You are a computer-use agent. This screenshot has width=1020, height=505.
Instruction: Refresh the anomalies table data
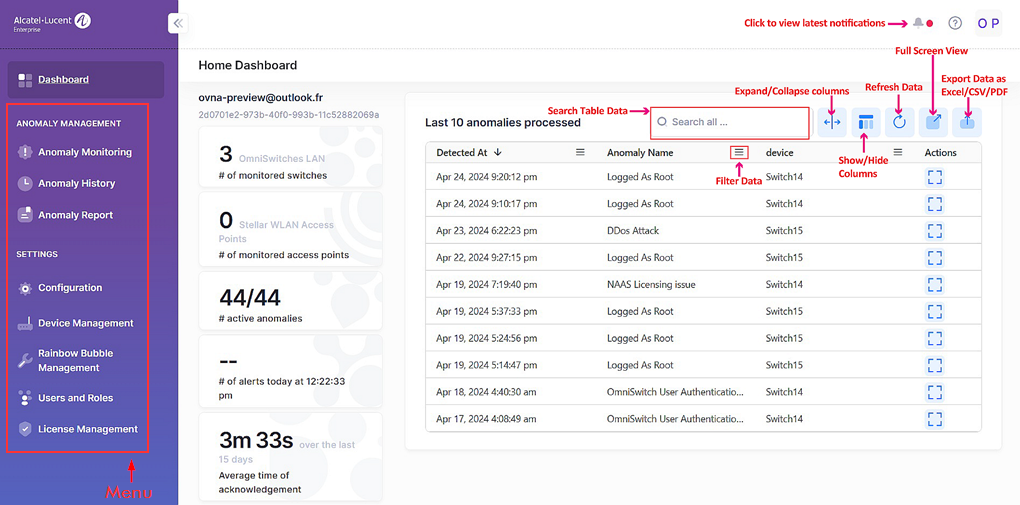[x=899, y=122]
